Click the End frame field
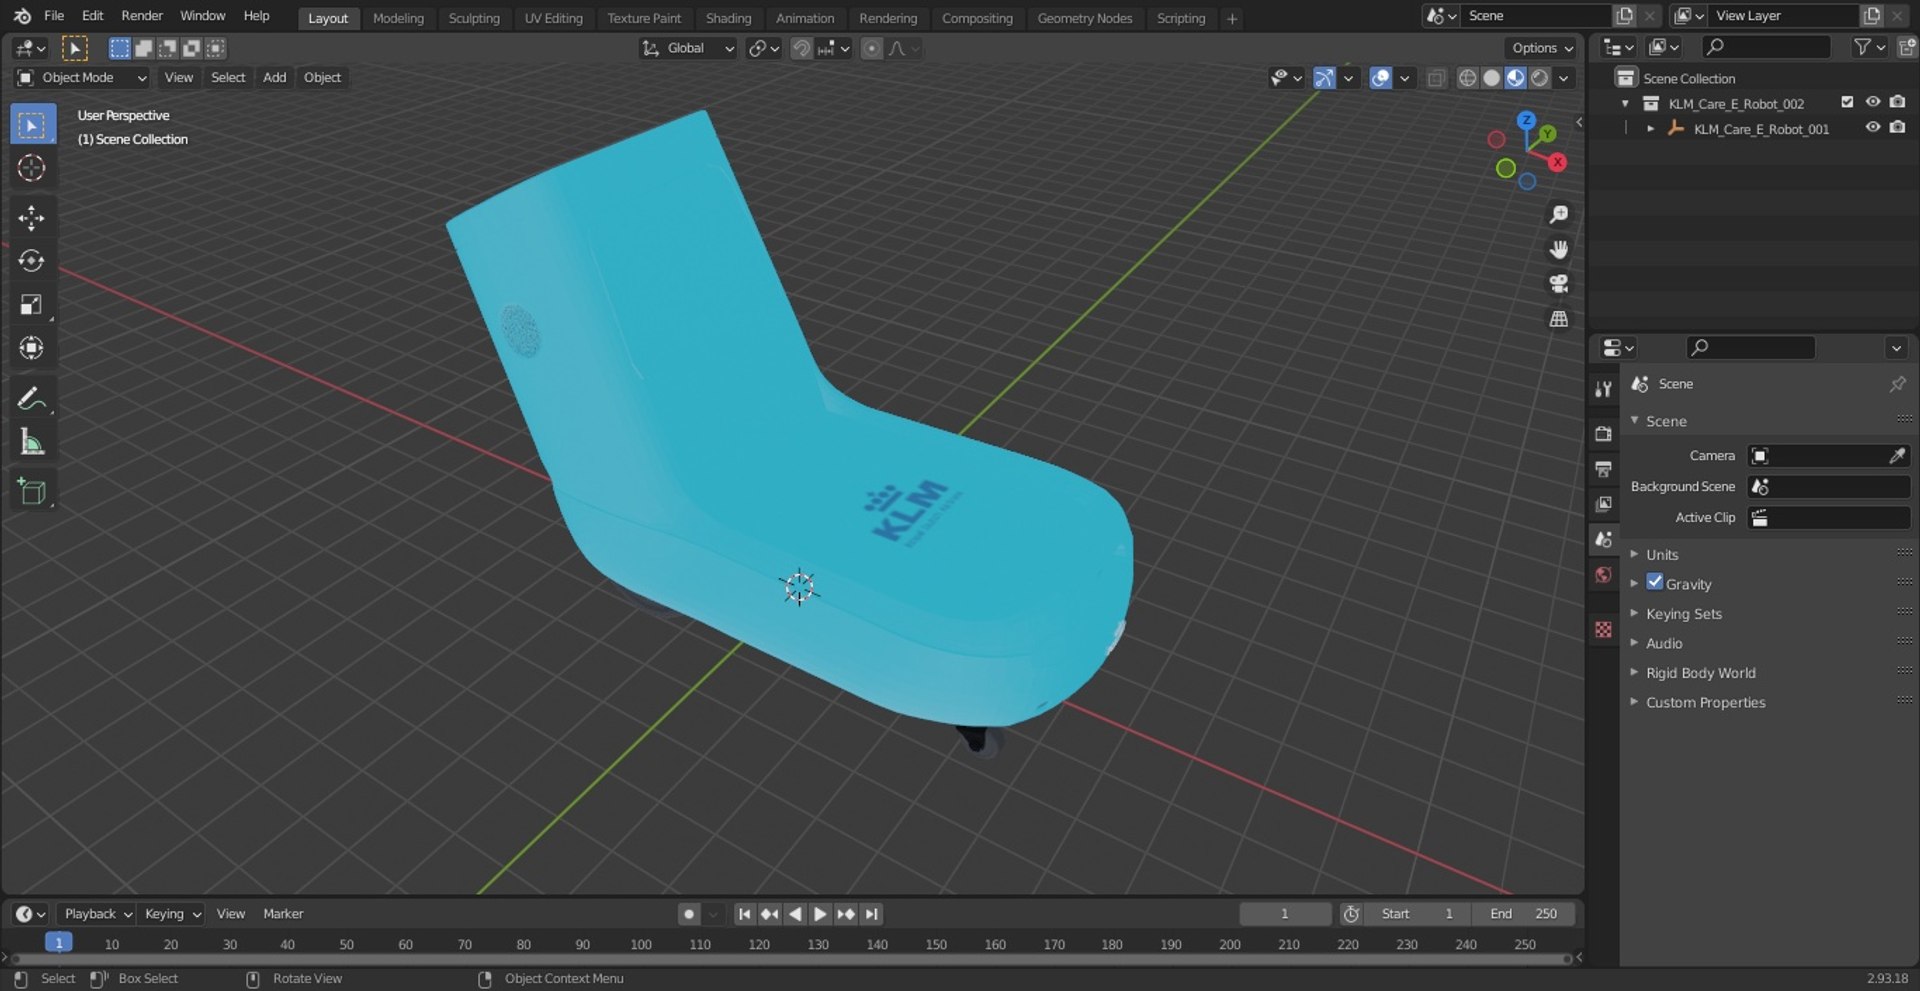This screenshot has width=1920, height=991. click(1523, 914)
